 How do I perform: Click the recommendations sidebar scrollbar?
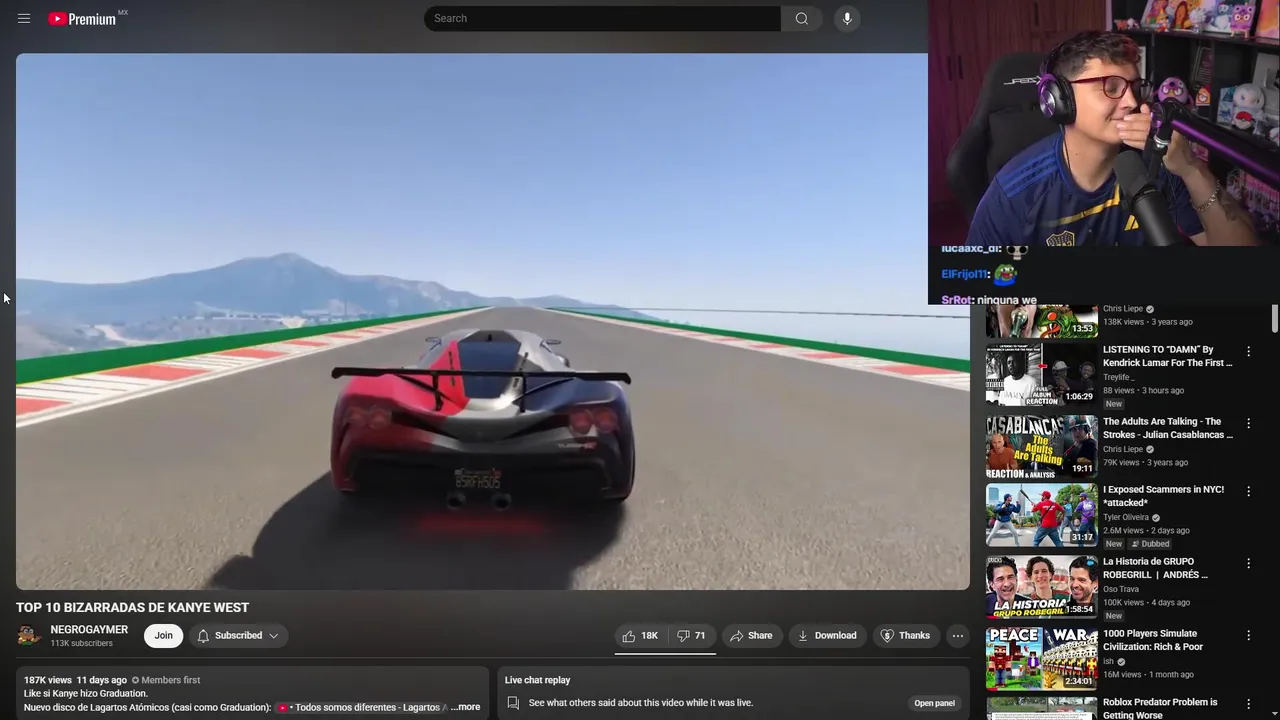(x=1275, y=319)
